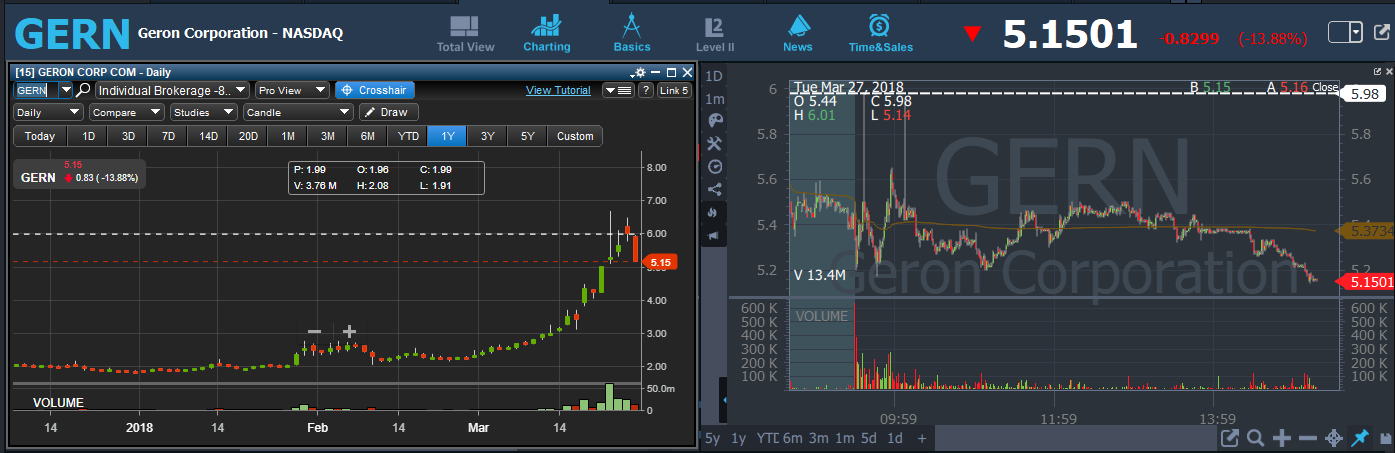
Task: Select 1D period in right chart sidebar
Action: pyautogui.click(x=714, y=76)
